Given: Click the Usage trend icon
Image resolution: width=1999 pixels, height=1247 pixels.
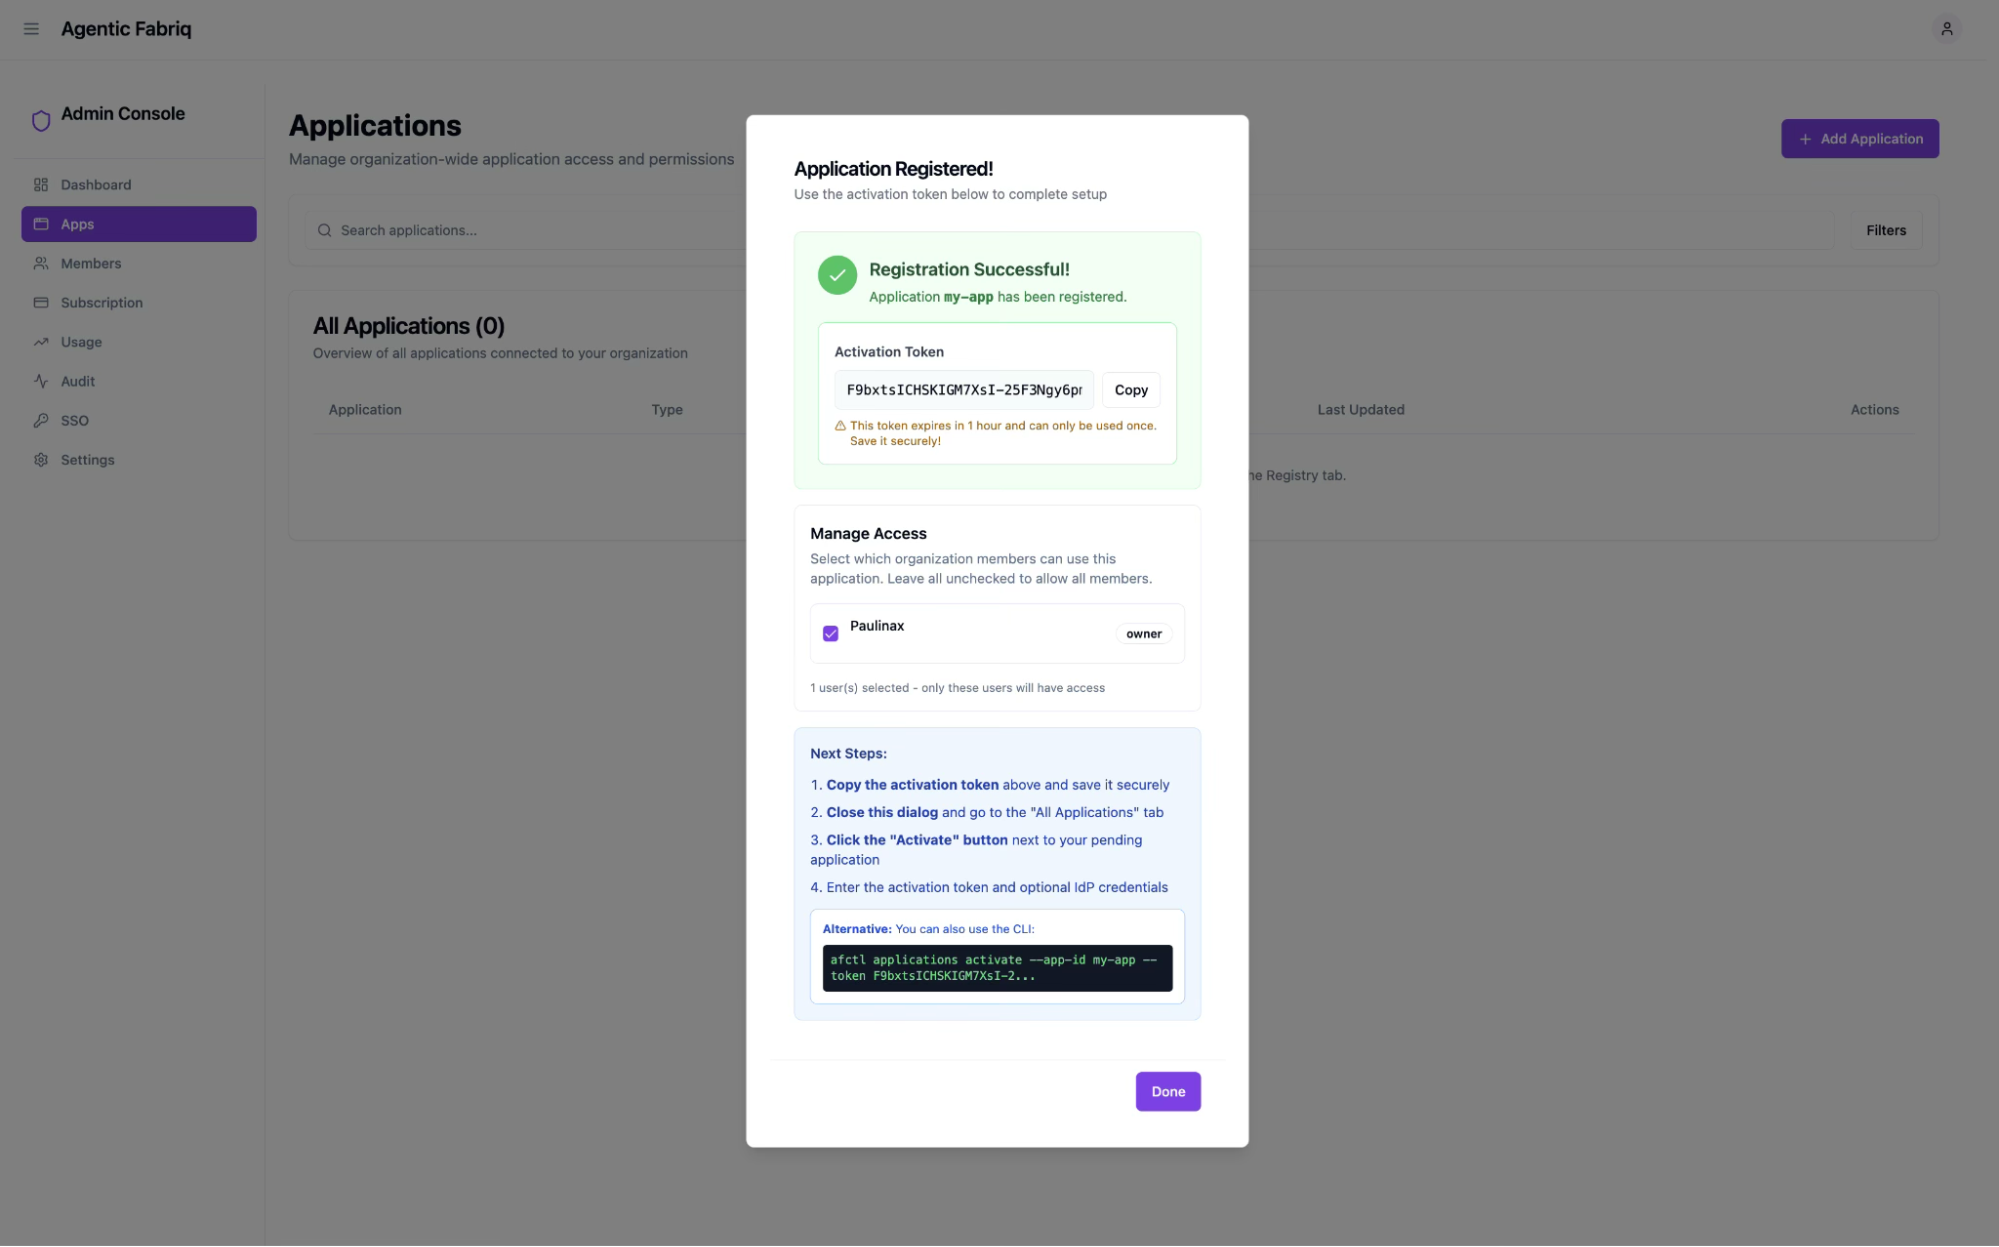Looking at the screenshot, I should coord(41,342).
